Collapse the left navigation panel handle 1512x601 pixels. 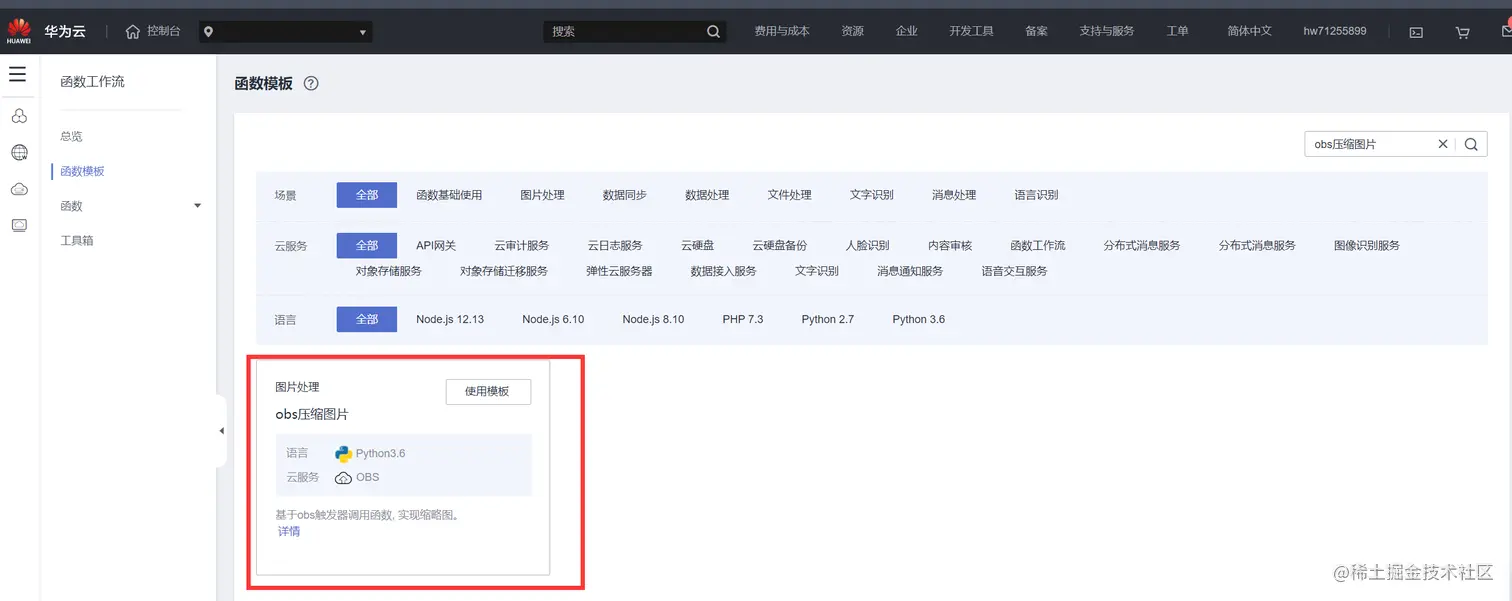tap(221, 431)
